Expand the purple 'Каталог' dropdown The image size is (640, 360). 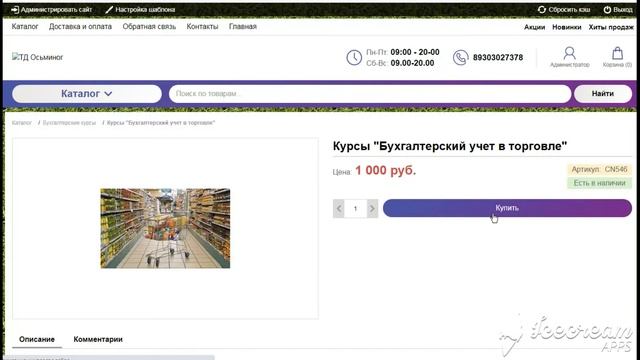[x=87, y=94]
